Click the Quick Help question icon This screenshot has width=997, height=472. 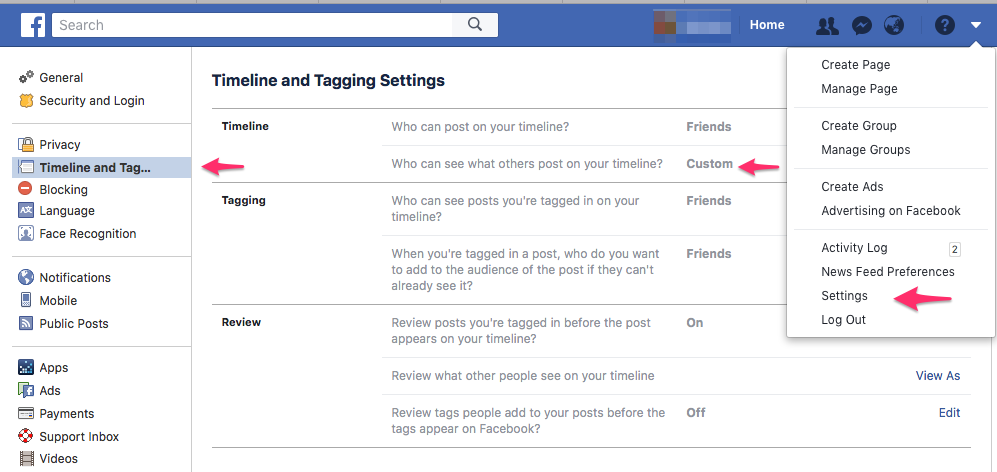(944, 26)
